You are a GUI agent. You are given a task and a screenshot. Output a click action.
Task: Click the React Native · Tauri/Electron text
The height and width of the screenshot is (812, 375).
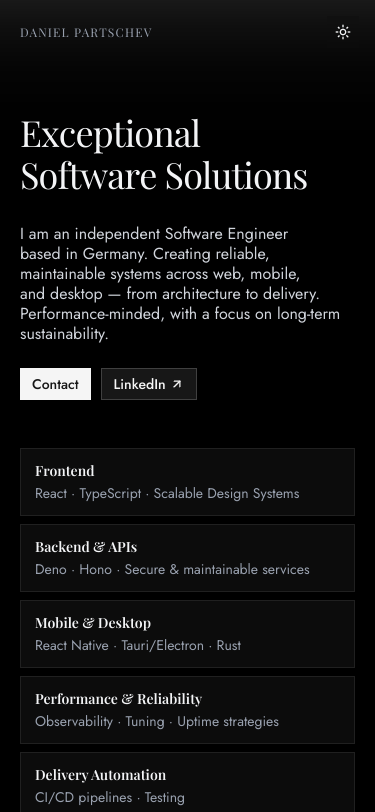point(138,646)
